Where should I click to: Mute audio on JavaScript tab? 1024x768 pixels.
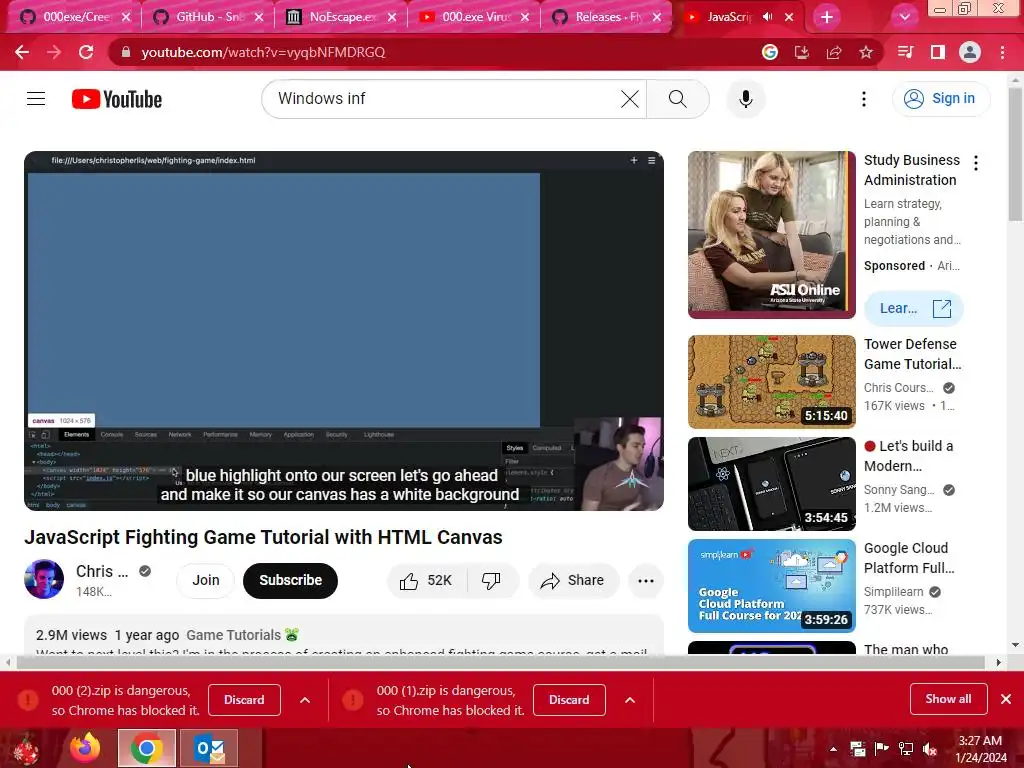pyautogui.click(x=767, y=17)
